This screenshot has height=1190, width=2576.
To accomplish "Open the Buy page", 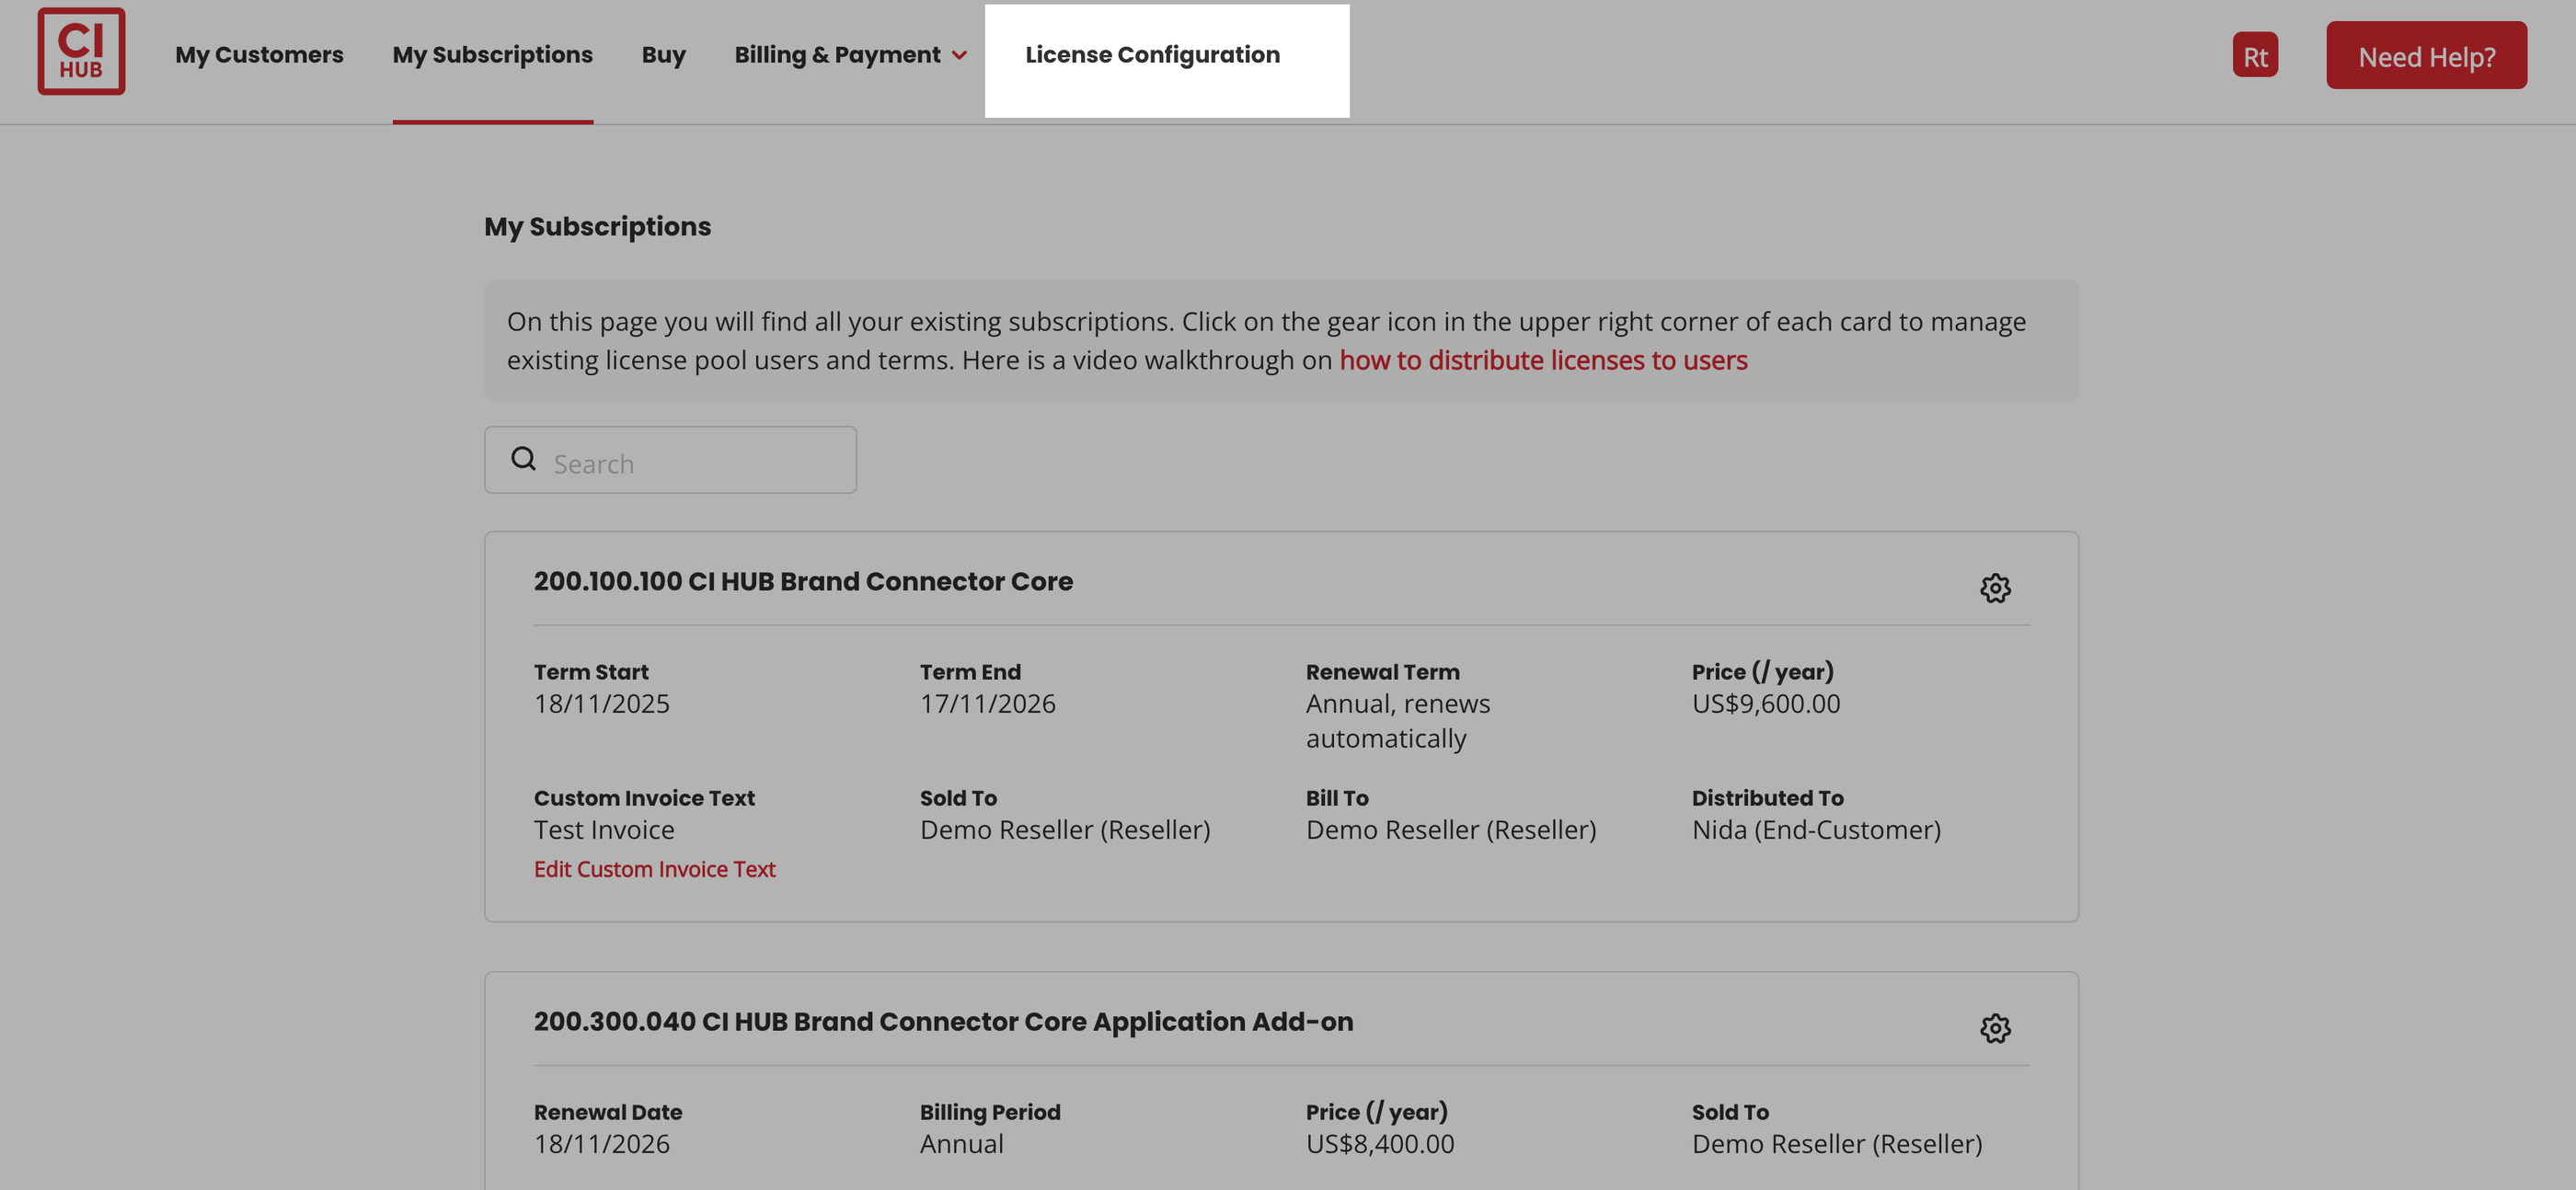I will 663,55.
